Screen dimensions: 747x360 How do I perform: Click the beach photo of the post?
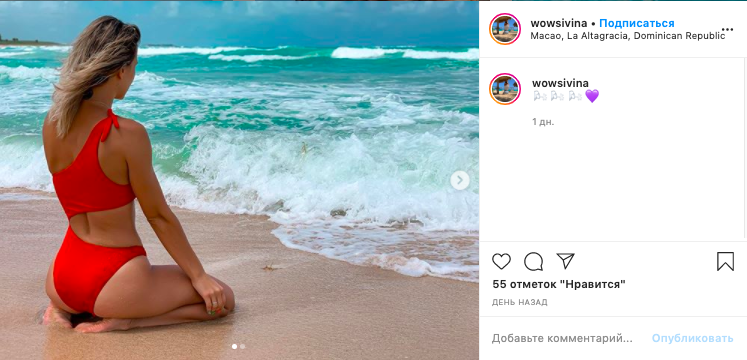pyautogui.click(x=239, y=180)
